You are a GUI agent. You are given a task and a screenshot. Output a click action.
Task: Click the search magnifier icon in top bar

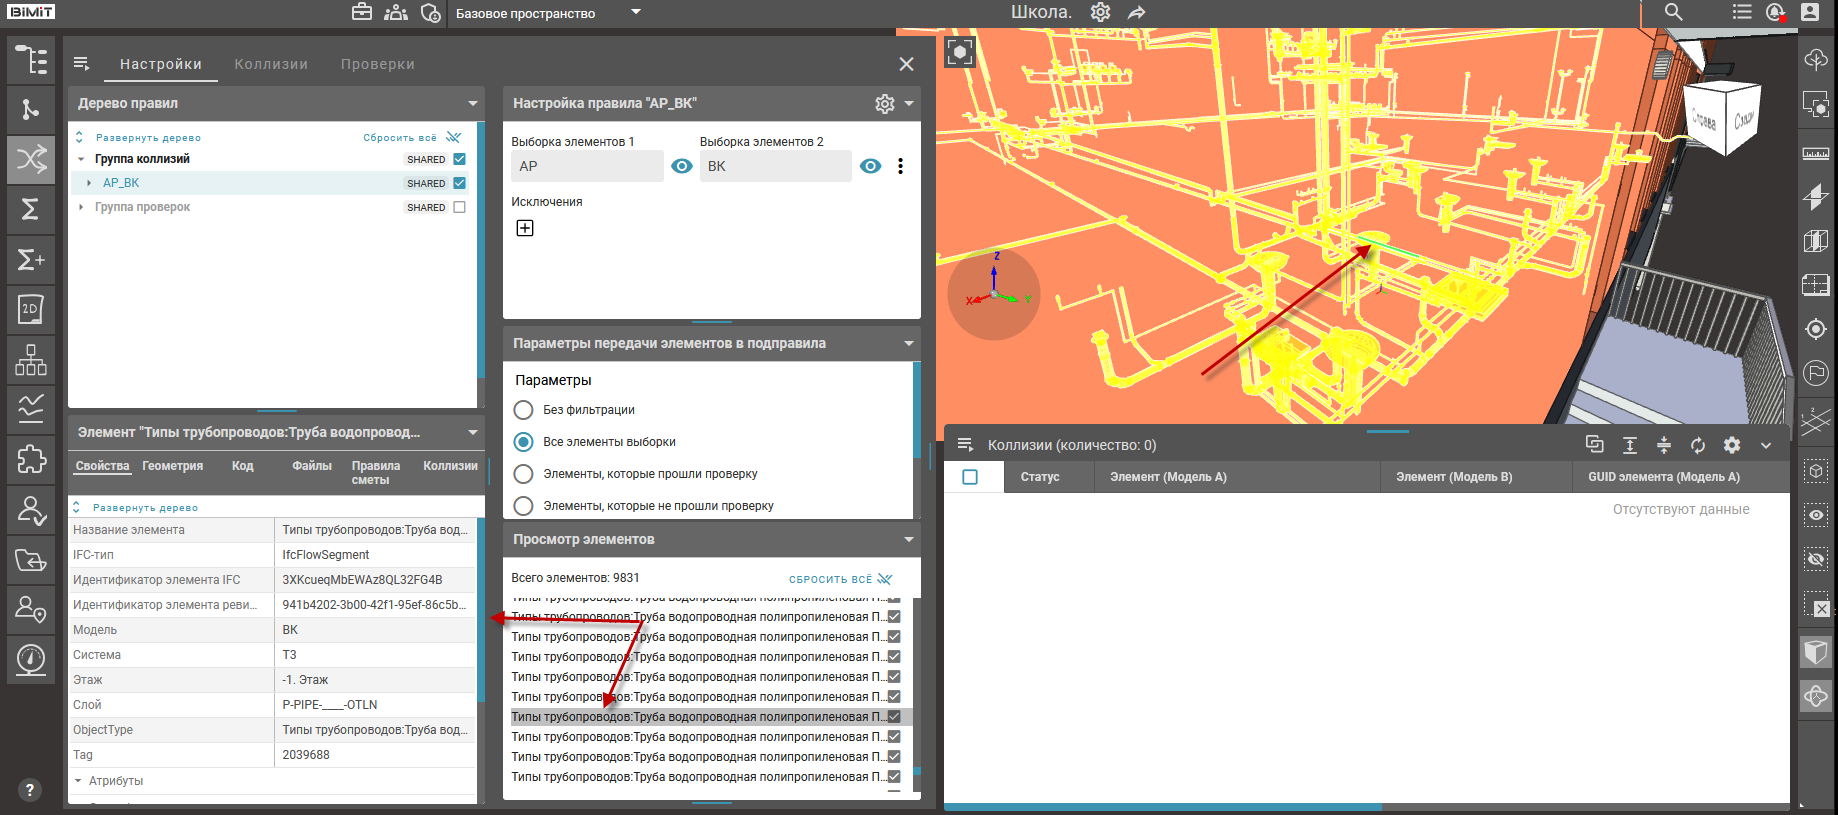coord(1673,13)
